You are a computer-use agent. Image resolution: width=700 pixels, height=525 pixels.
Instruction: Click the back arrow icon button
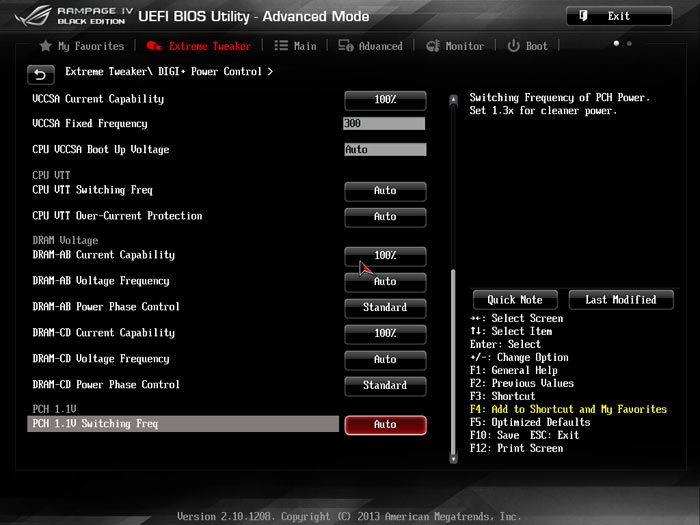tap(40, 74)
